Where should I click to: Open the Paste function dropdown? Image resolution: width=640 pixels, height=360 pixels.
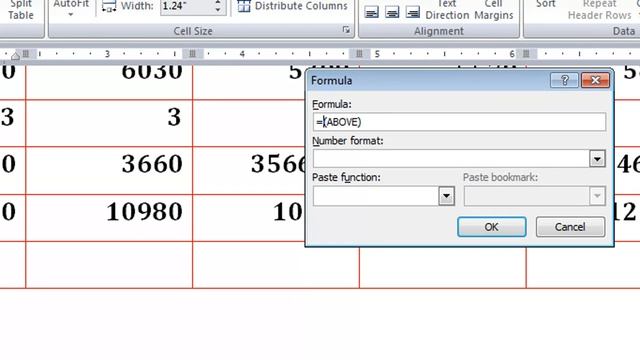click(446, 196)
